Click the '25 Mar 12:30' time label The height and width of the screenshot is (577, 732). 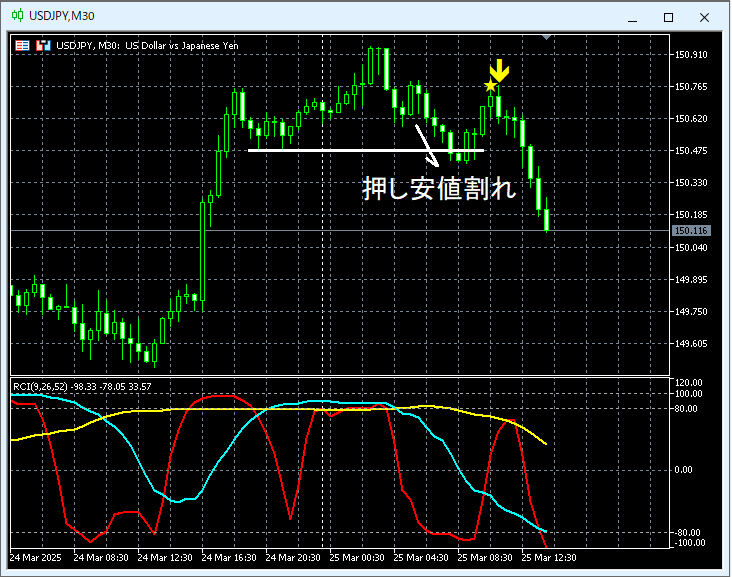click(549, 558)
